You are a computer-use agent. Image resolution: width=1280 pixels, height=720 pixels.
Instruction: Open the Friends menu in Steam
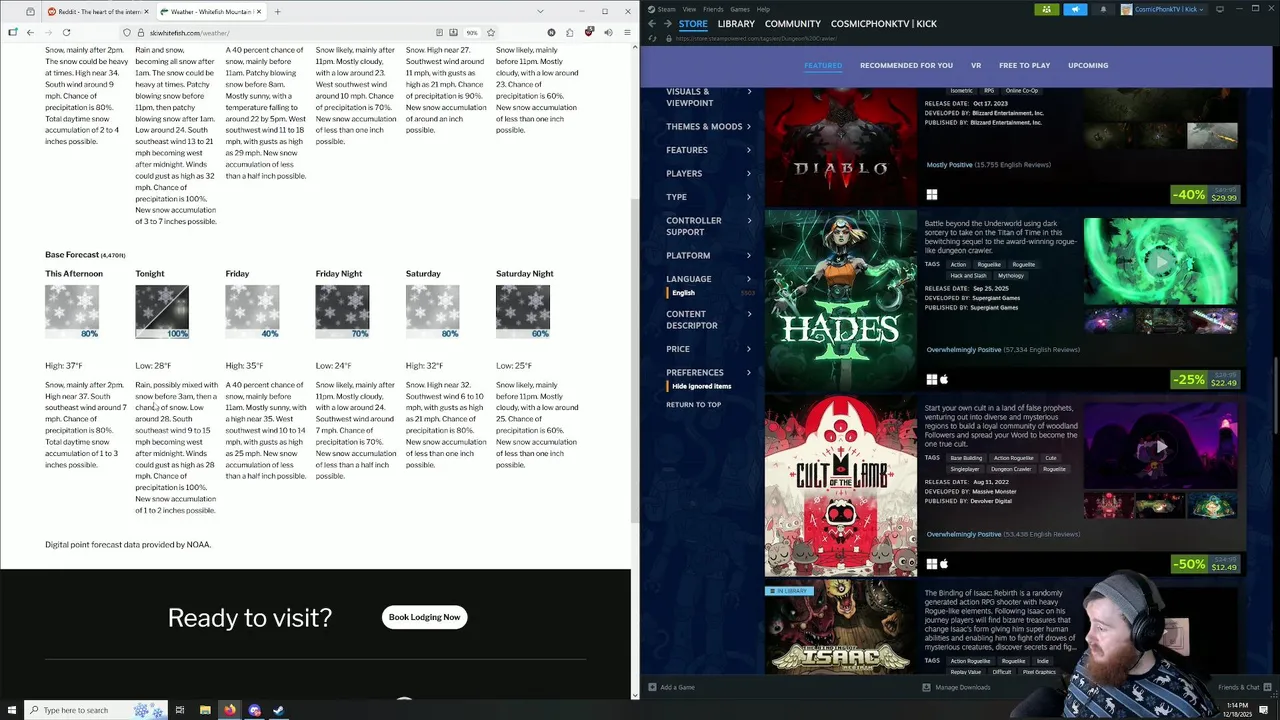[713, 9]
